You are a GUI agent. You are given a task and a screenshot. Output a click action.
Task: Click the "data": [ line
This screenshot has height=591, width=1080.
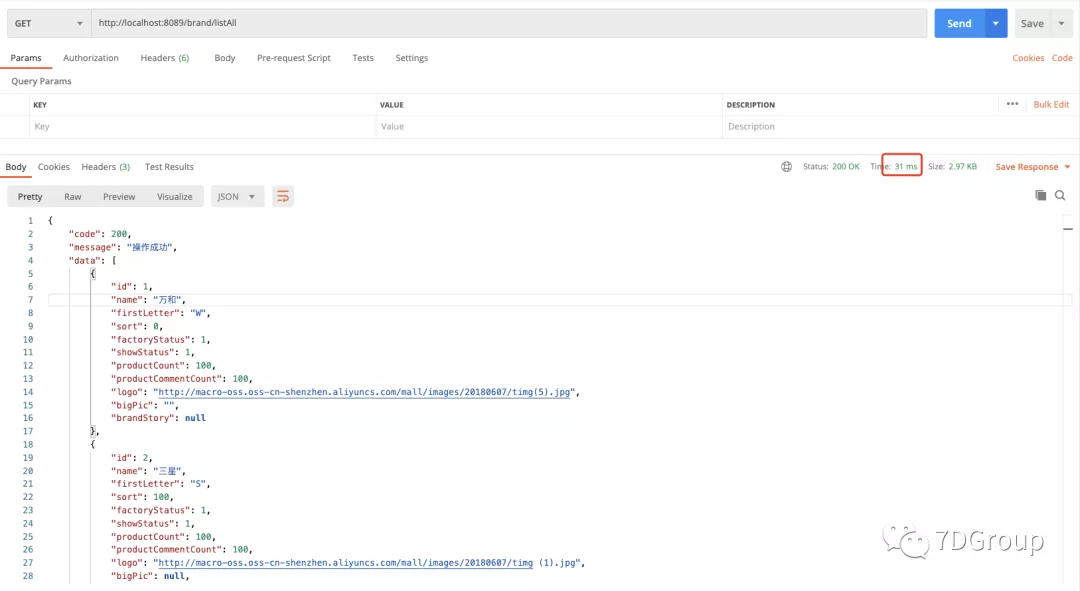click(93, 260)
